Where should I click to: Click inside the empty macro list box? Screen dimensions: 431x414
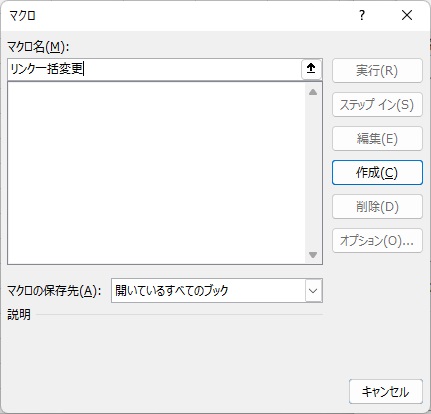click(156, 173)
